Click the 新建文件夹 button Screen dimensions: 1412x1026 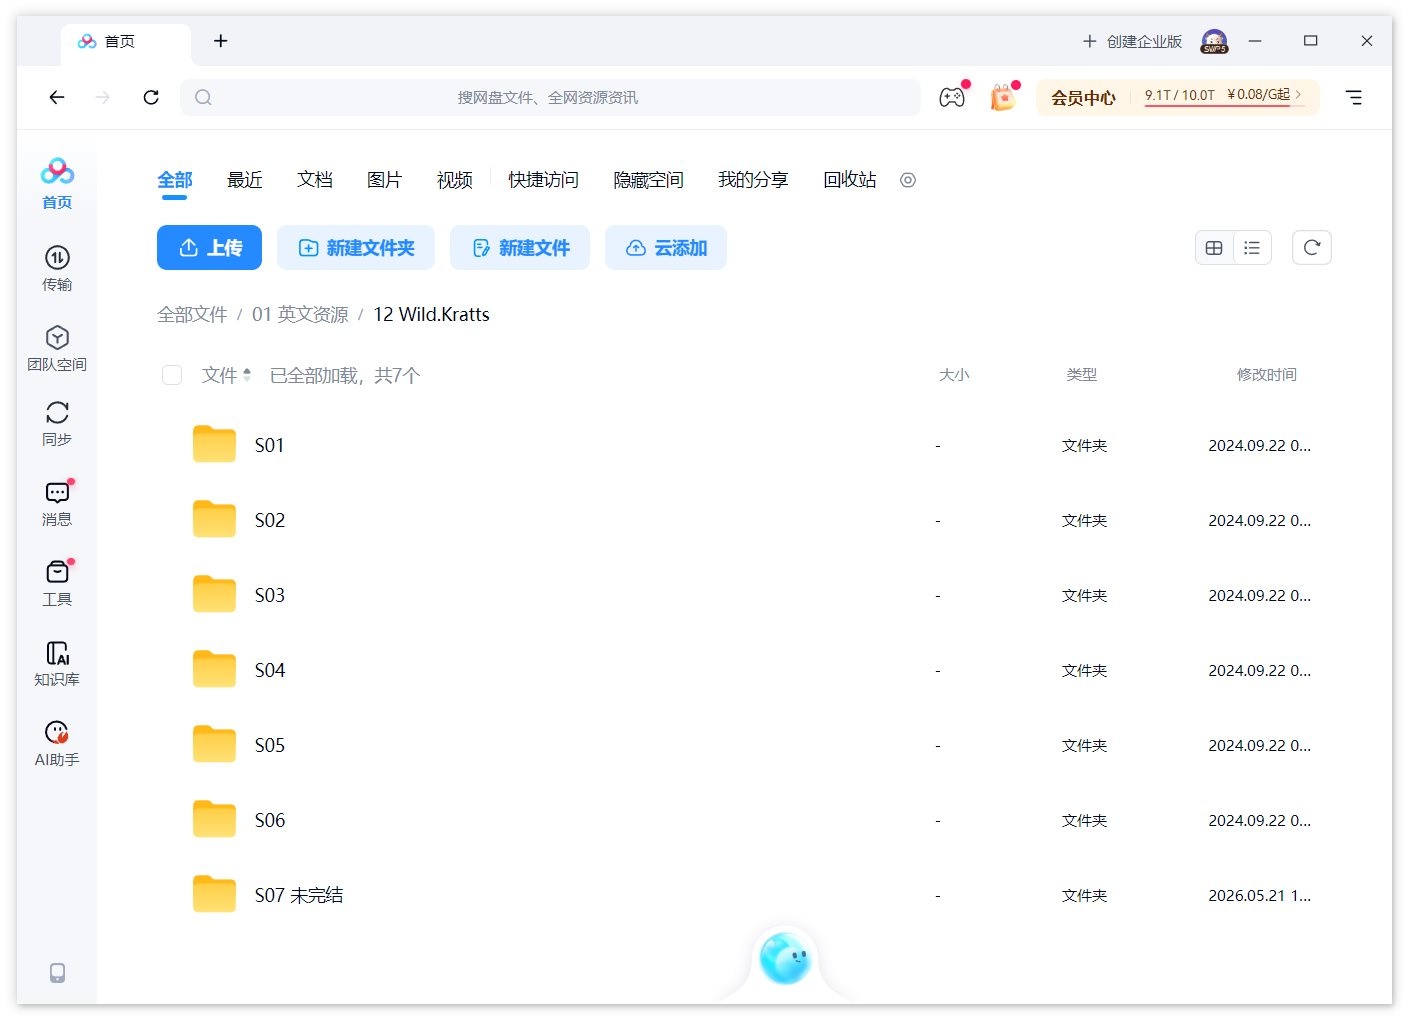tap(356, 248)
